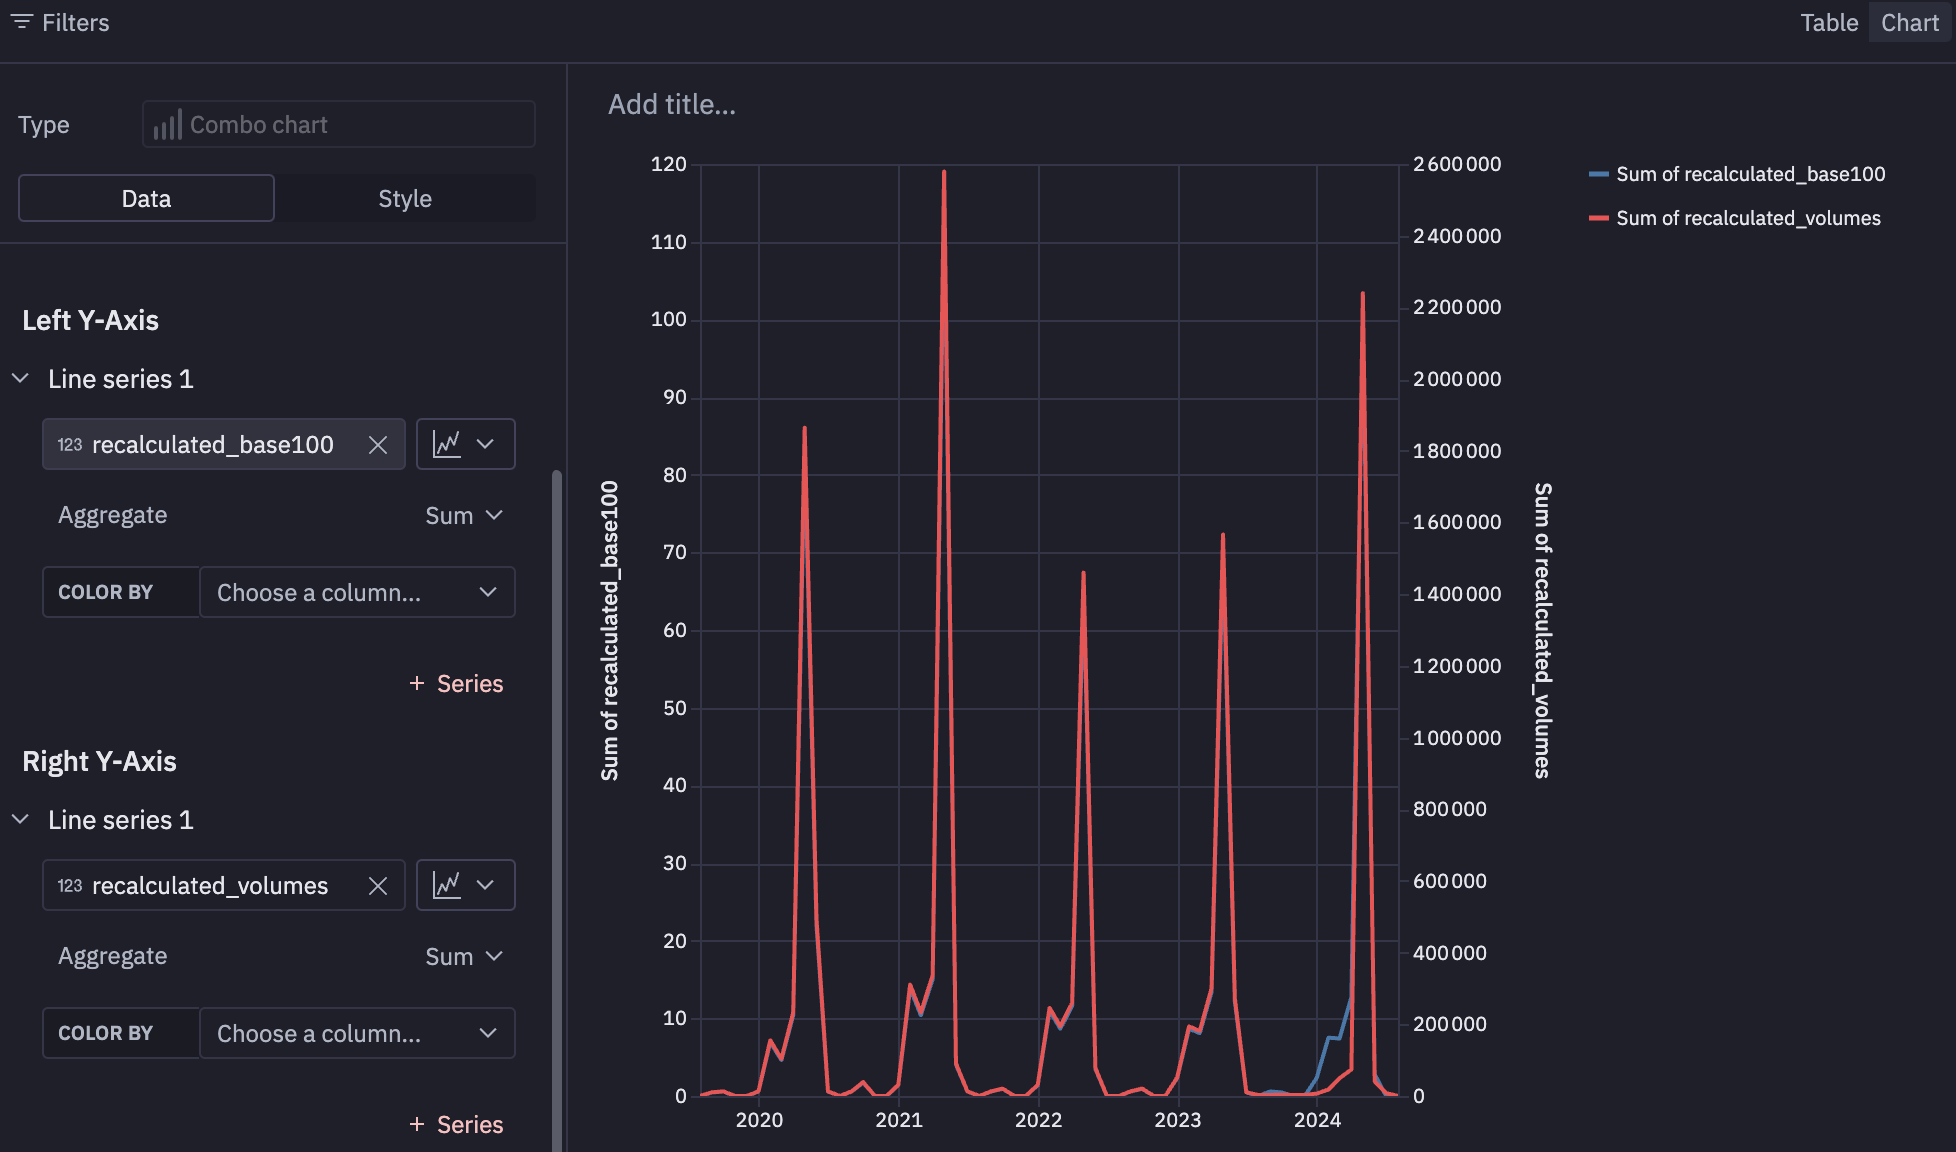
Task: Click the 2022 x-axis label
Action: [1038, 1120]
